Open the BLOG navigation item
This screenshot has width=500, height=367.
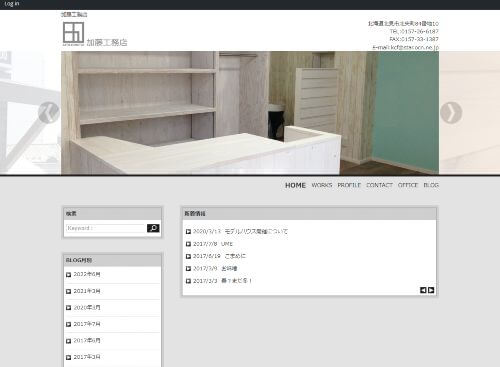431,185
